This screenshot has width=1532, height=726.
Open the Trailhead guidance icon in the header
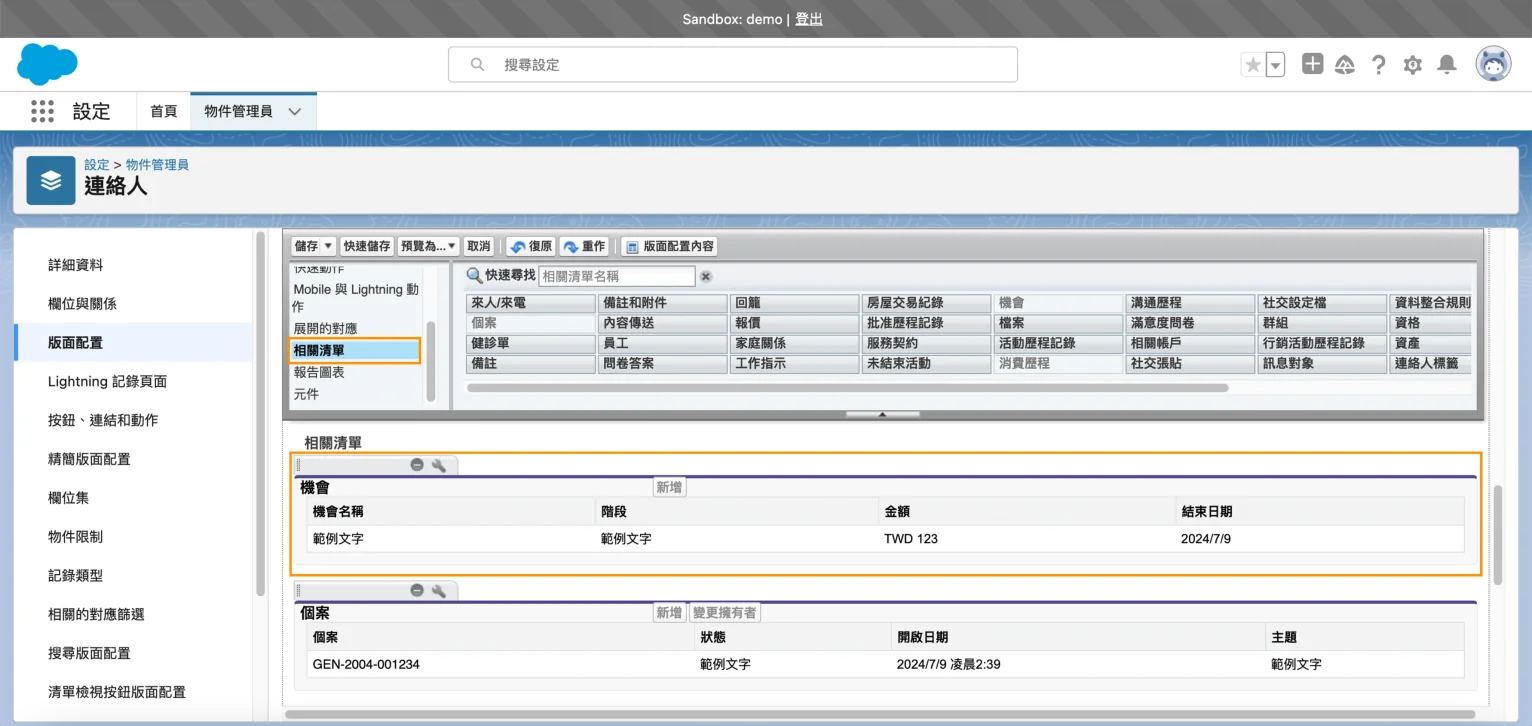[x=1345, y=65]
